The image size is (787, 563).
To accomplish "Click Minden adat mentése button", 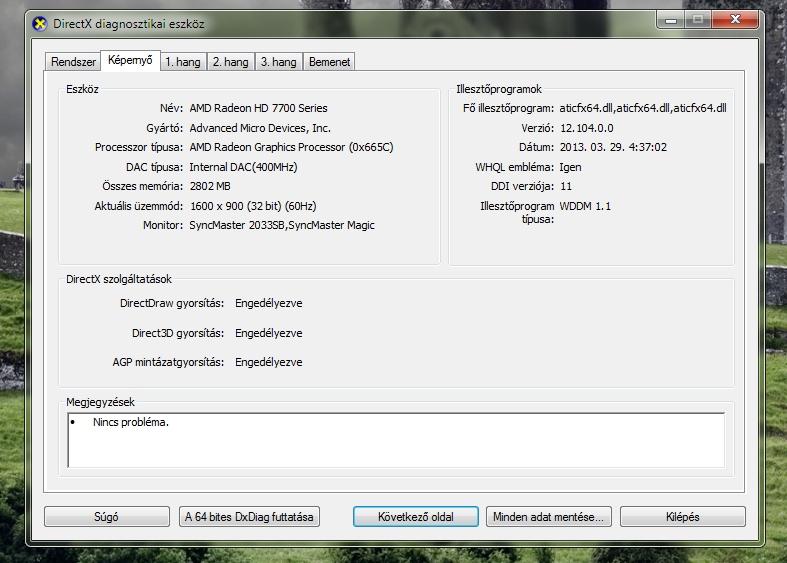I will coord(549,516).
